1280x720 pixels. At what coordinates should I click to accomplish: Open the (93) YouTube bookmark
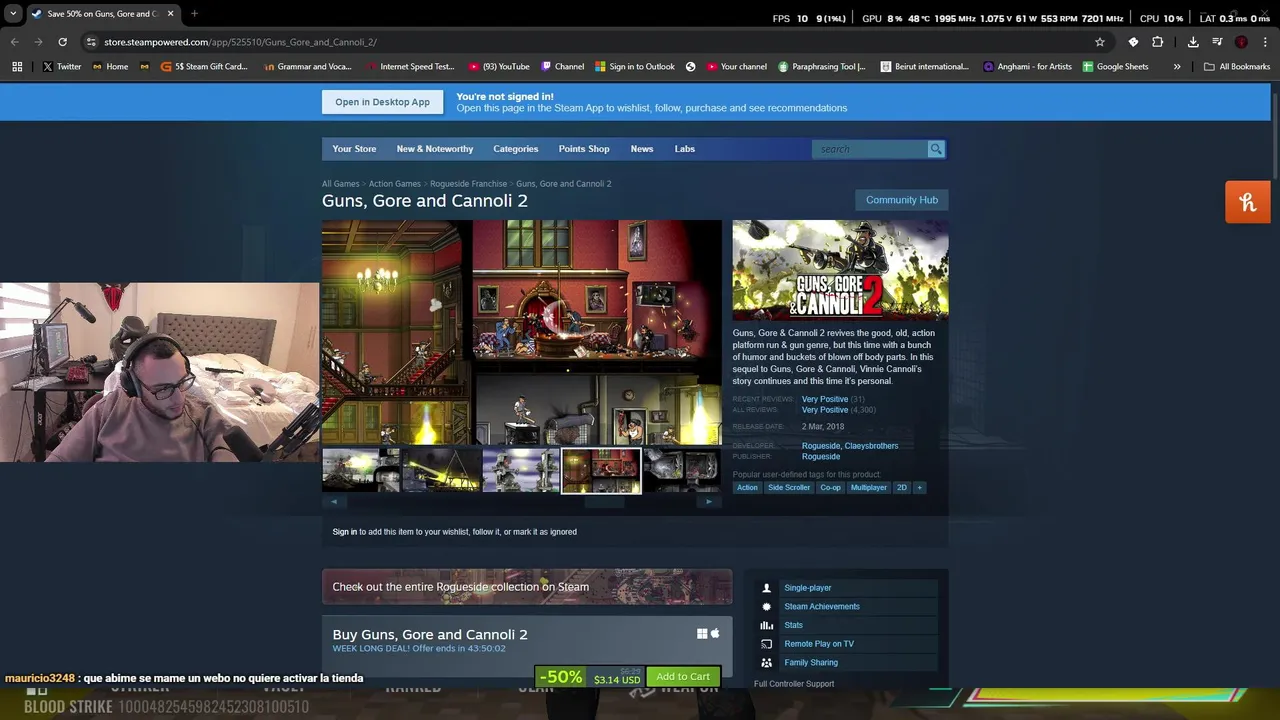coord(499,67)
